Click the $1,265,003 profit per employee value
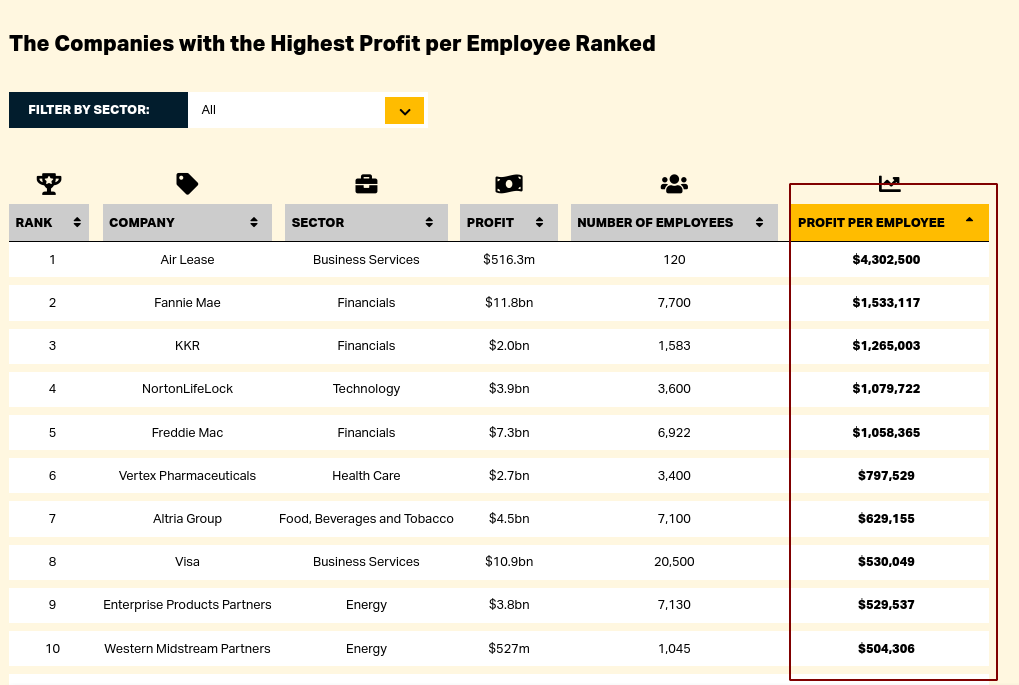Image resolution: width=1019 pixels, height=685 pixels. (x=886, y=345)
